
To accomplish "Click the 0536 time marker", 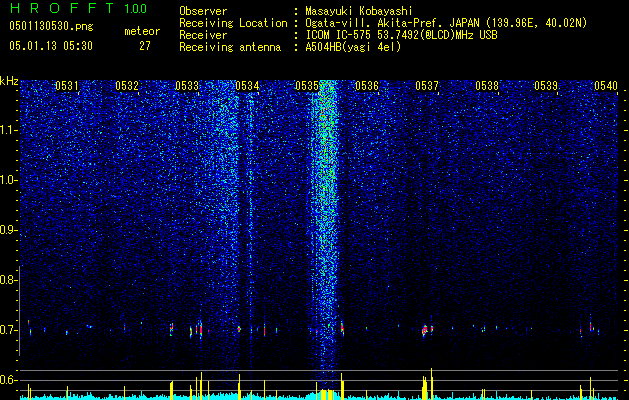I will tap(367, 86).
